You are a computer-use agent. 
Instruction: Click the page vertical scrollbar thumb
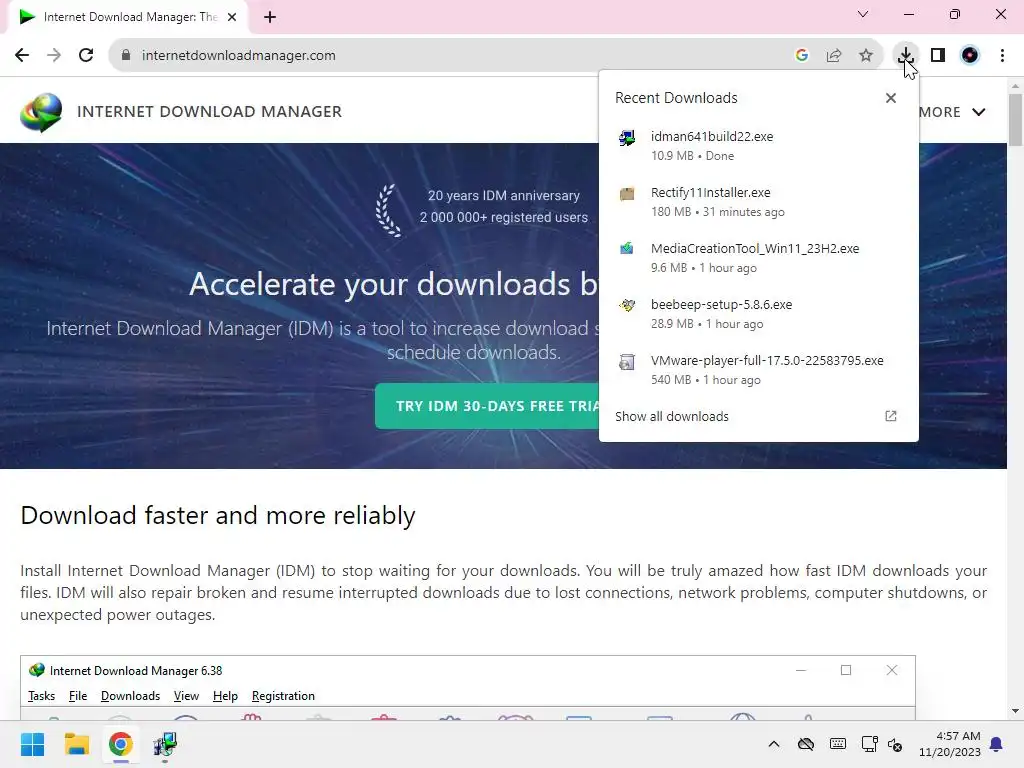1015,120
